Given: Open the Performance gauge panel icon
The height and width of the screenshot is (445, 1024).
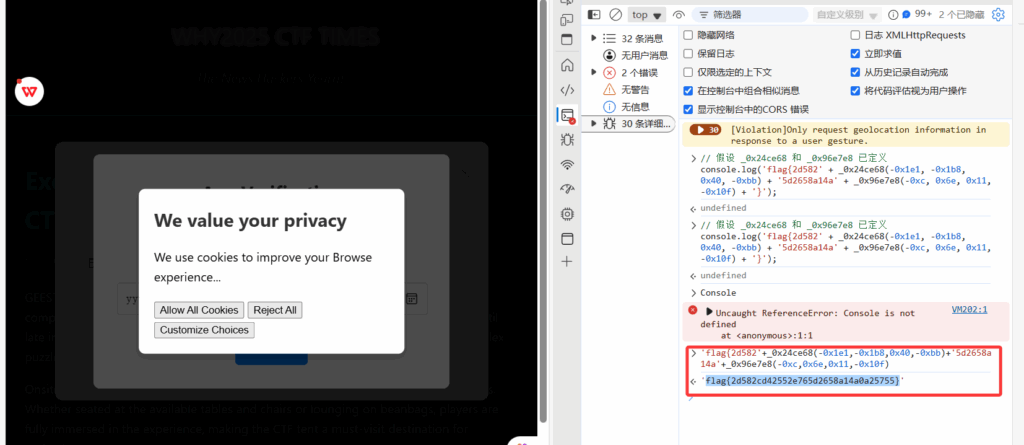Looking at the screenshot, I should pos(567,189).
